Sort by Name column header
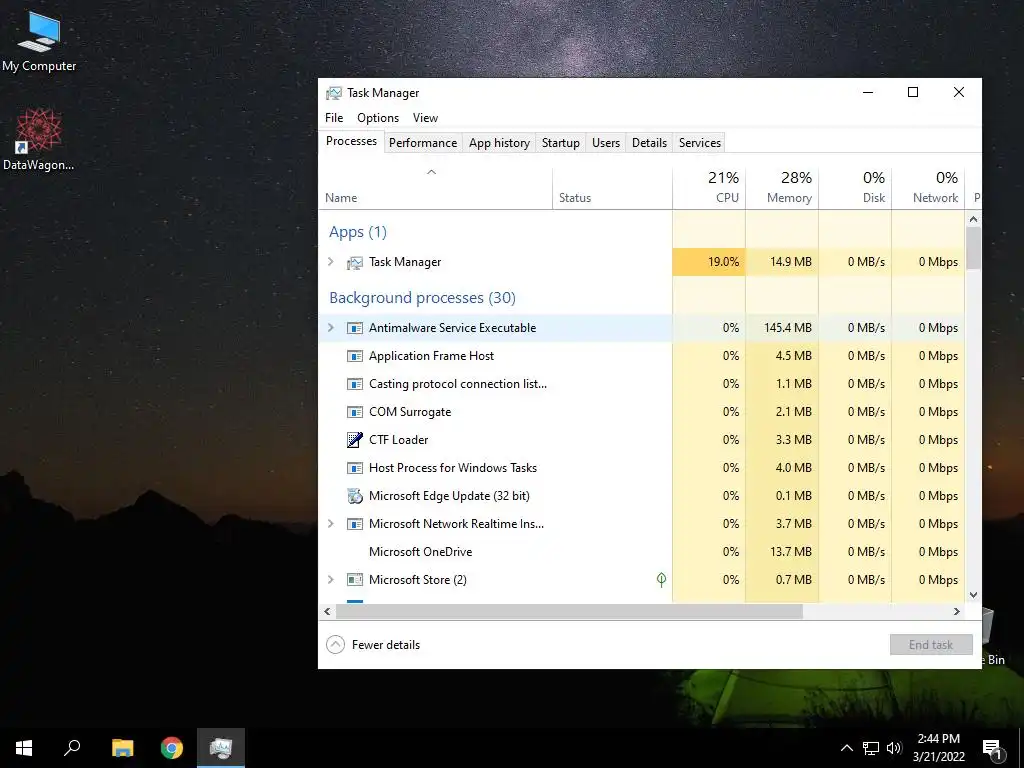1024x768 pixels. click(x=435, y=189)
